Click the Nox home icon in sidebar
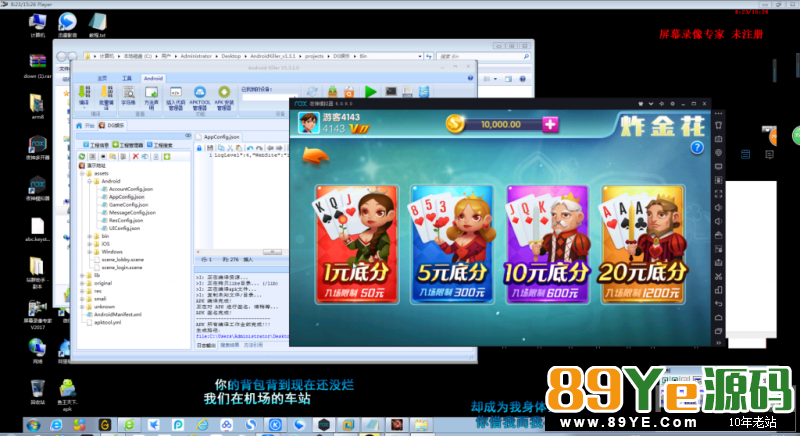This screenshot has width=800, height=436. tap(718, 318)
